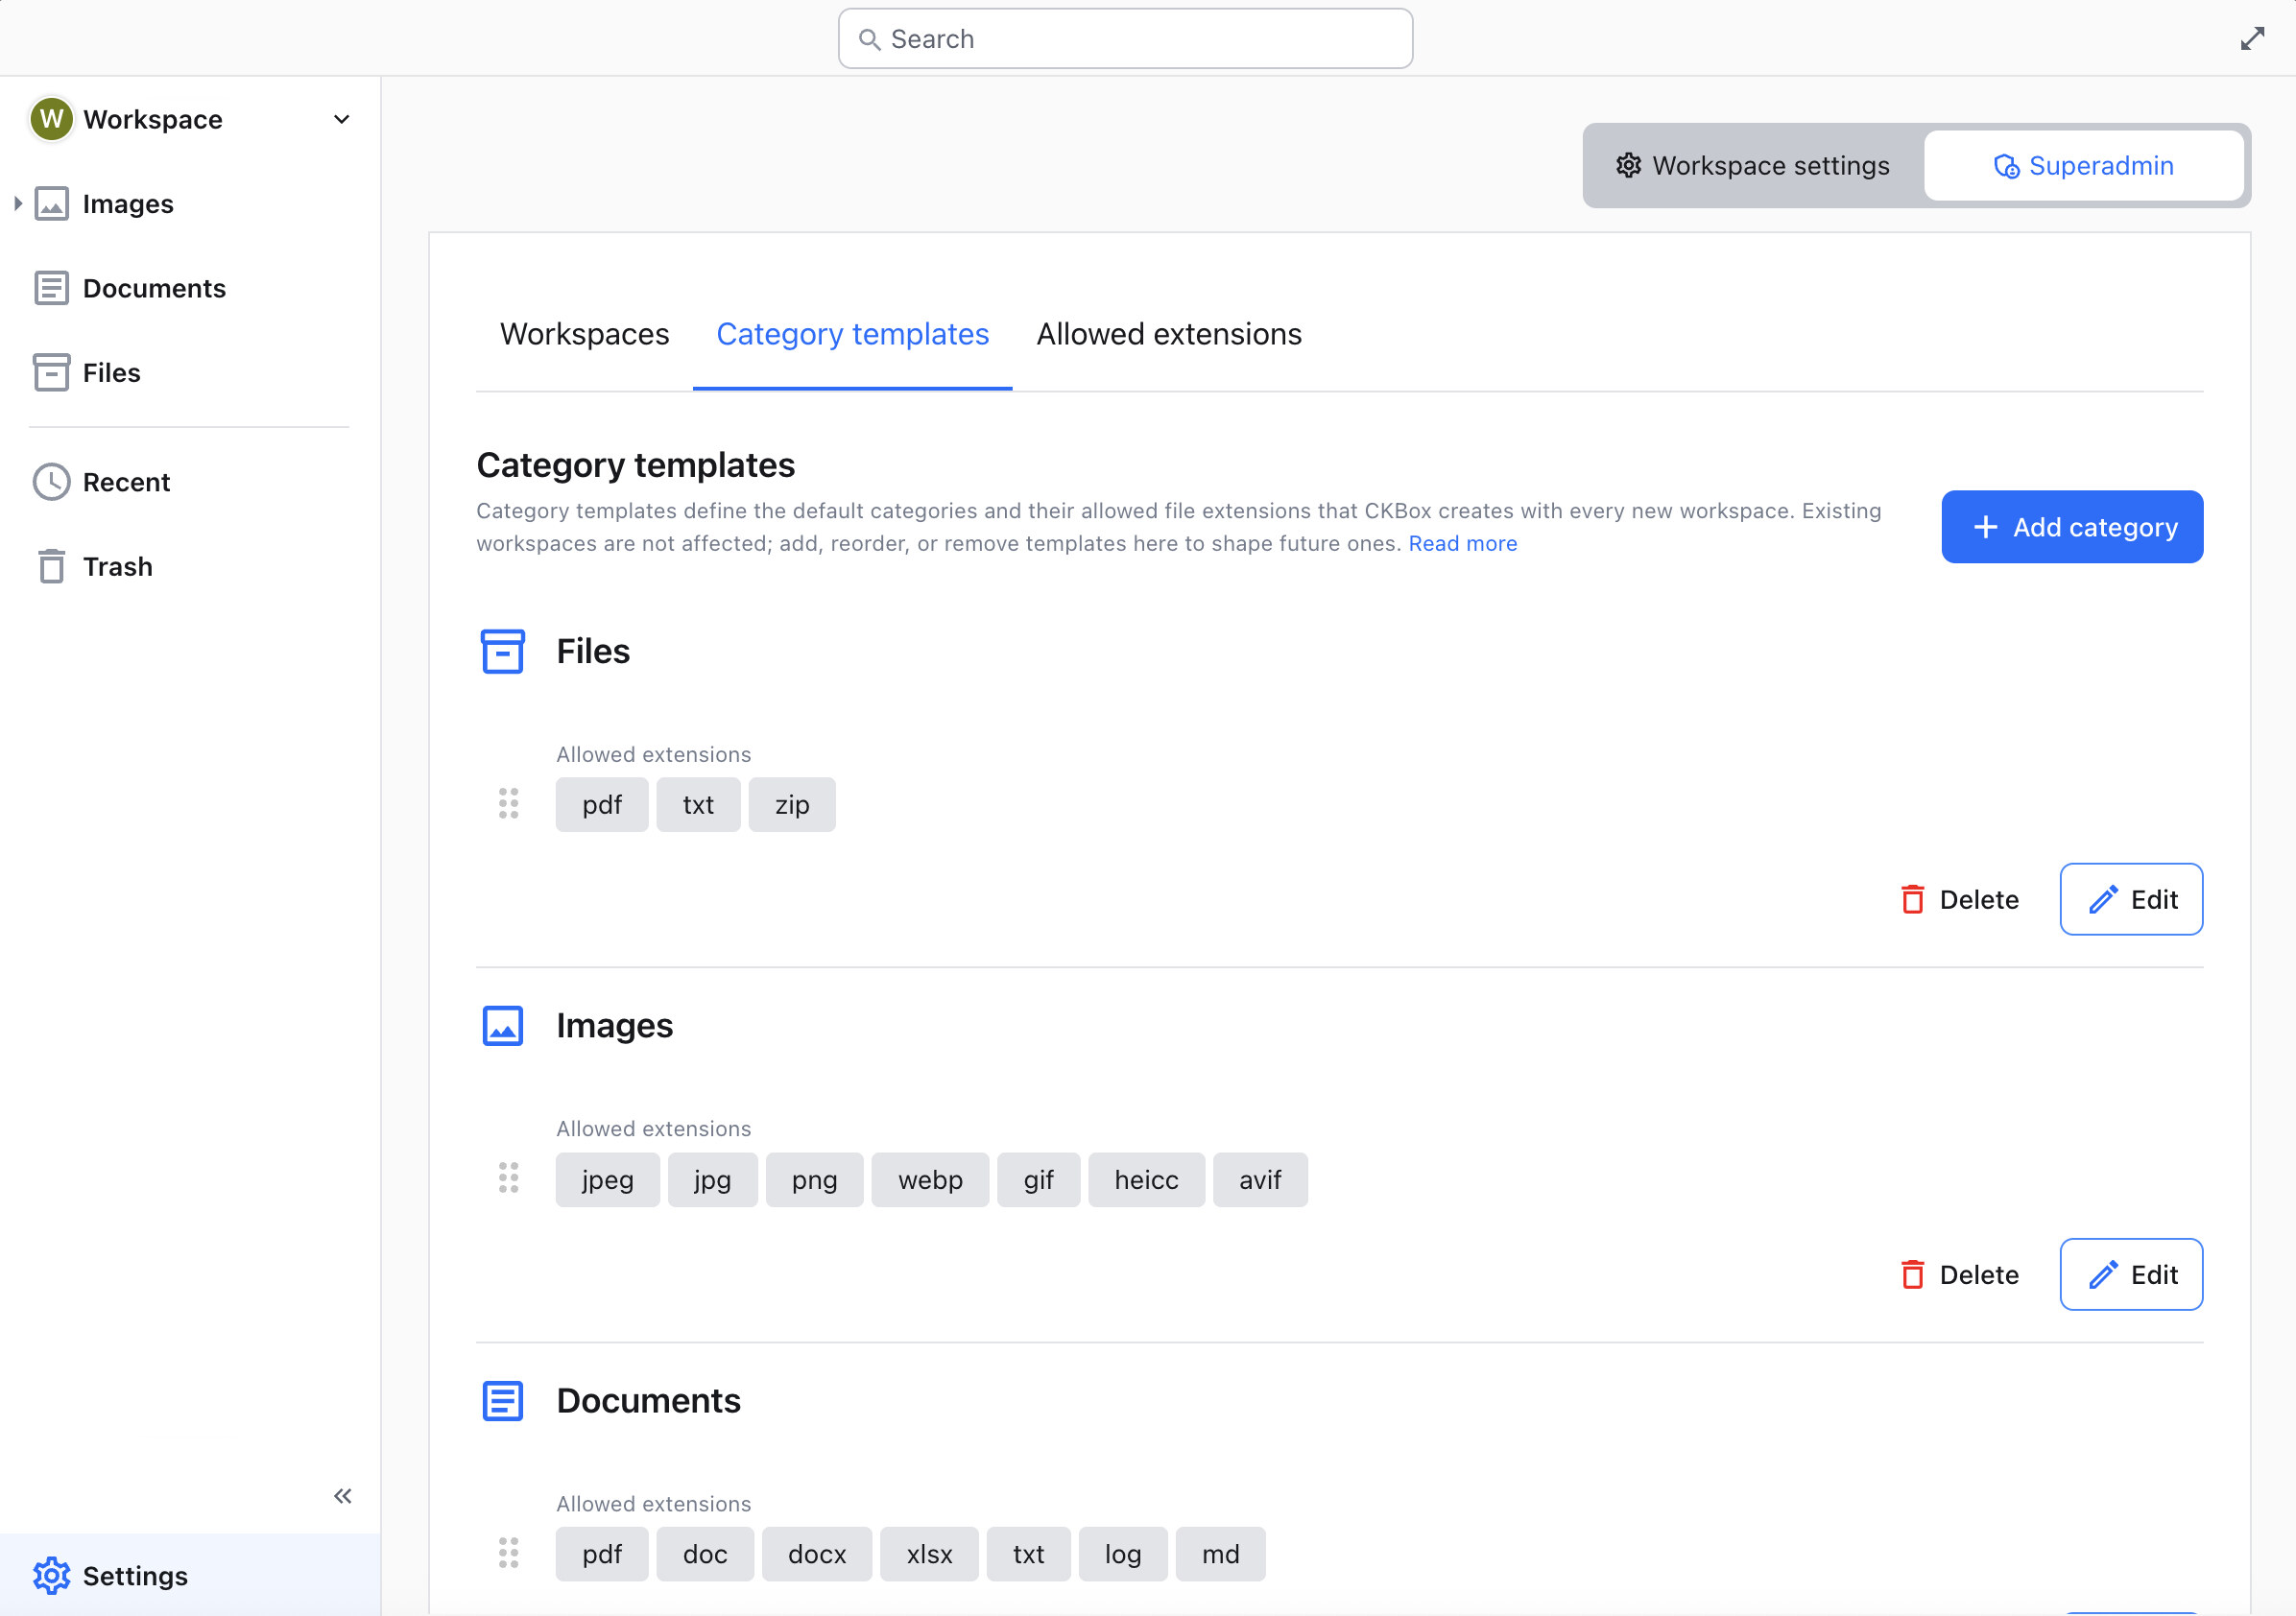Edit the Images category

tap(2131, 1274)
